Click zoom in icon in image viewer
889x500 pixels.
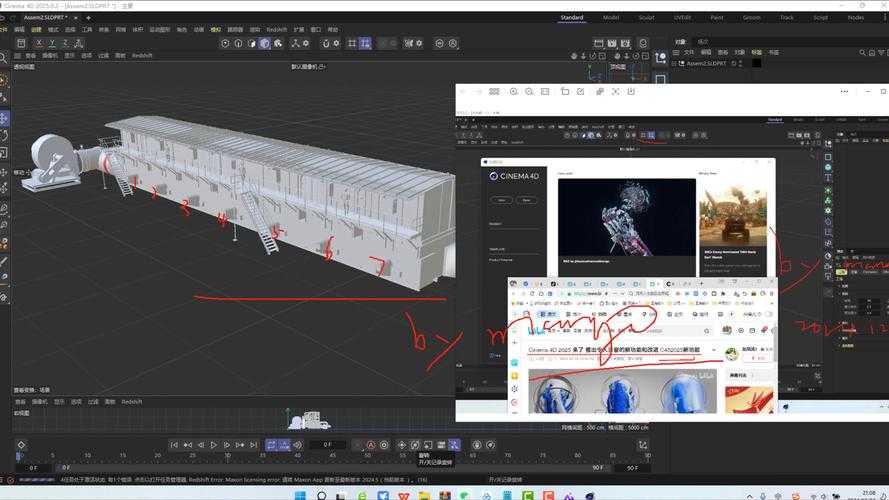tap(514, 91)
